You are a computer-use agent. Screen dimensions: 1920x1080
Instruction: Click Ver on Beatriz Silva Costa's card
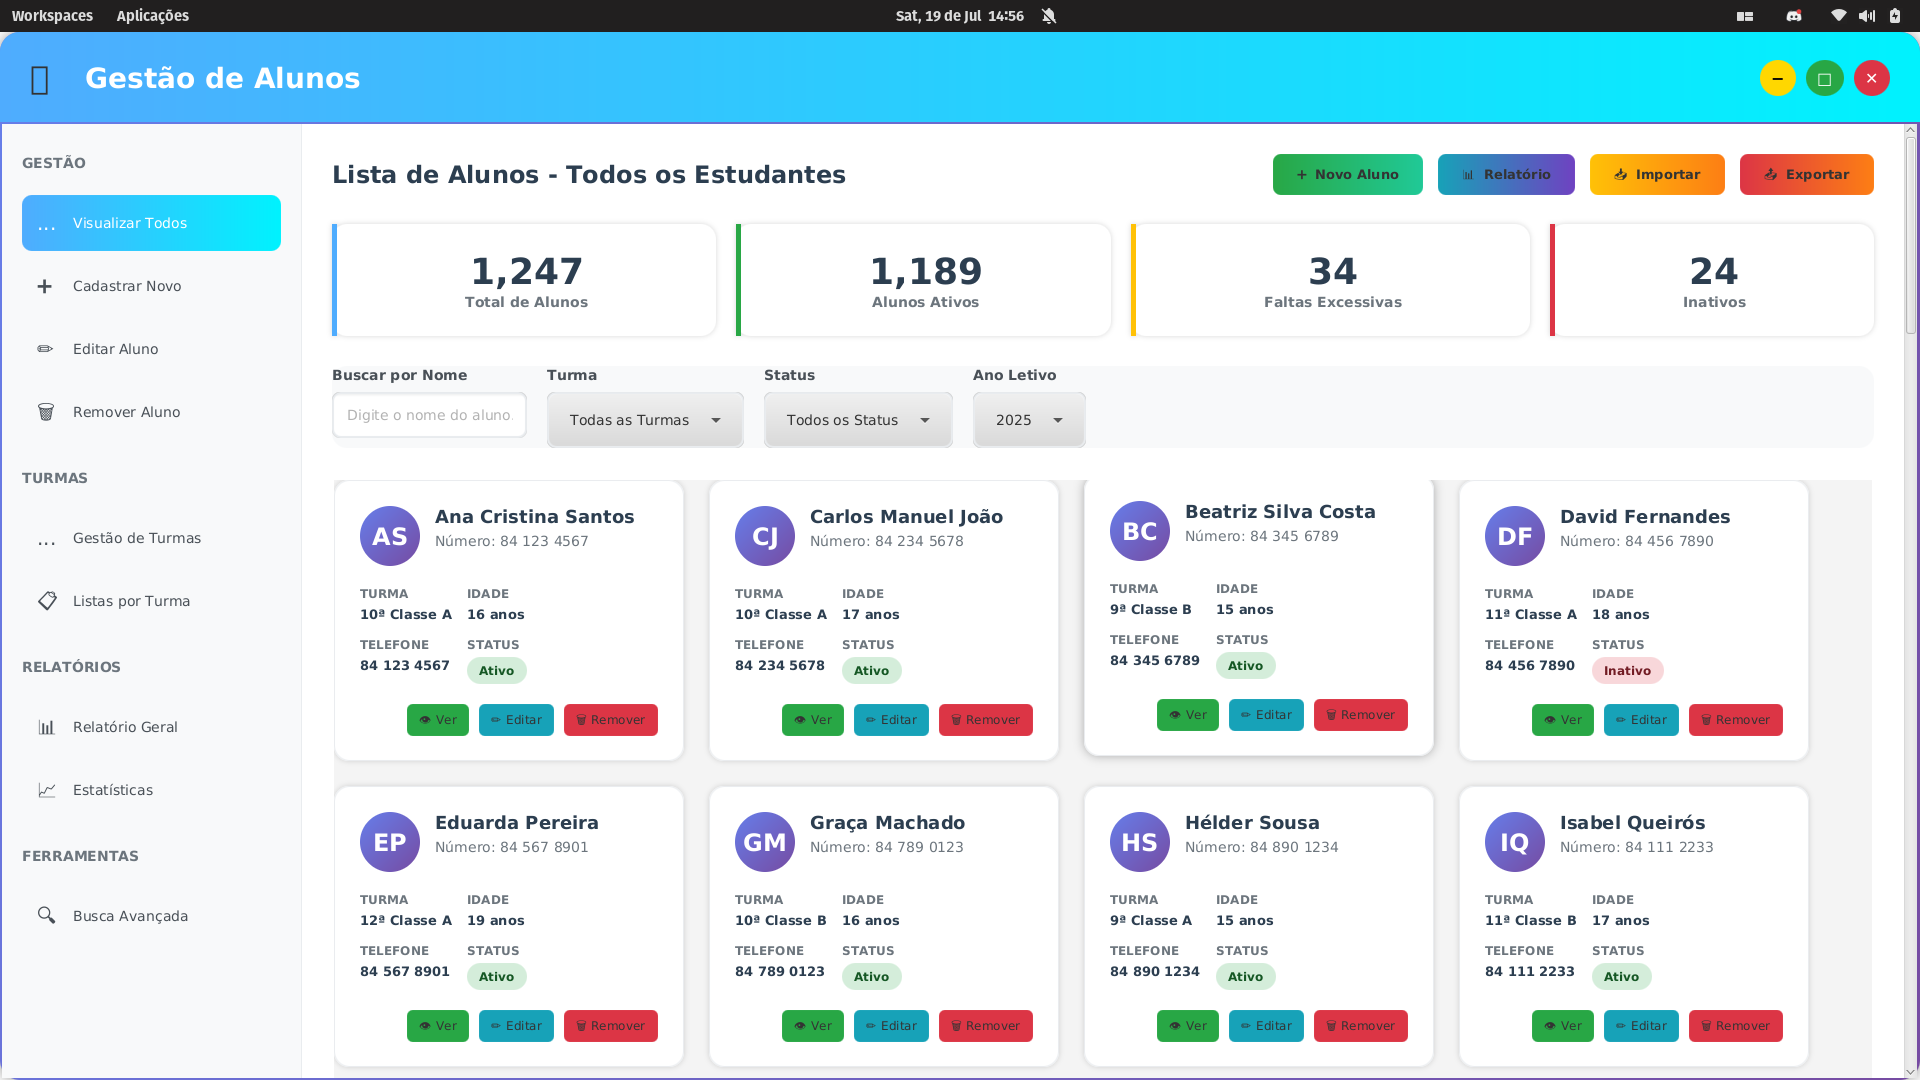tap(1187, 715)
